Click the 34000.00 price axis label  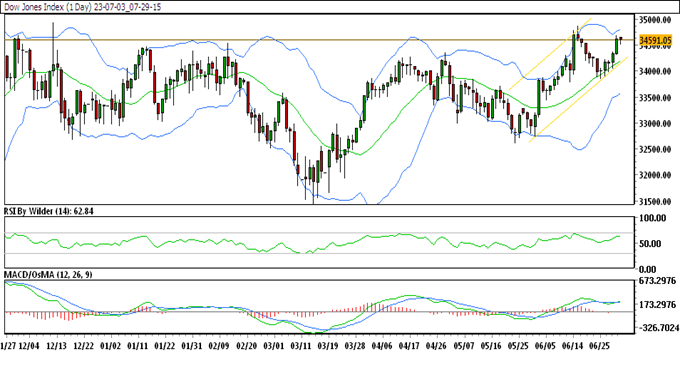[655, 71]
